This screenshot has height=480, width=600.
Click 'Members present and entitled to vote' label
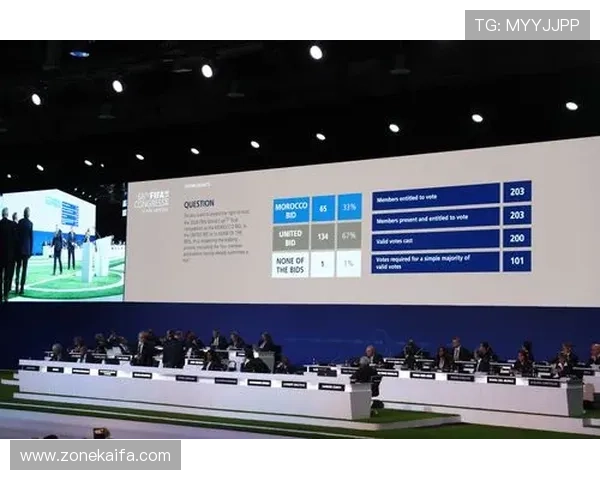point(436,219)
